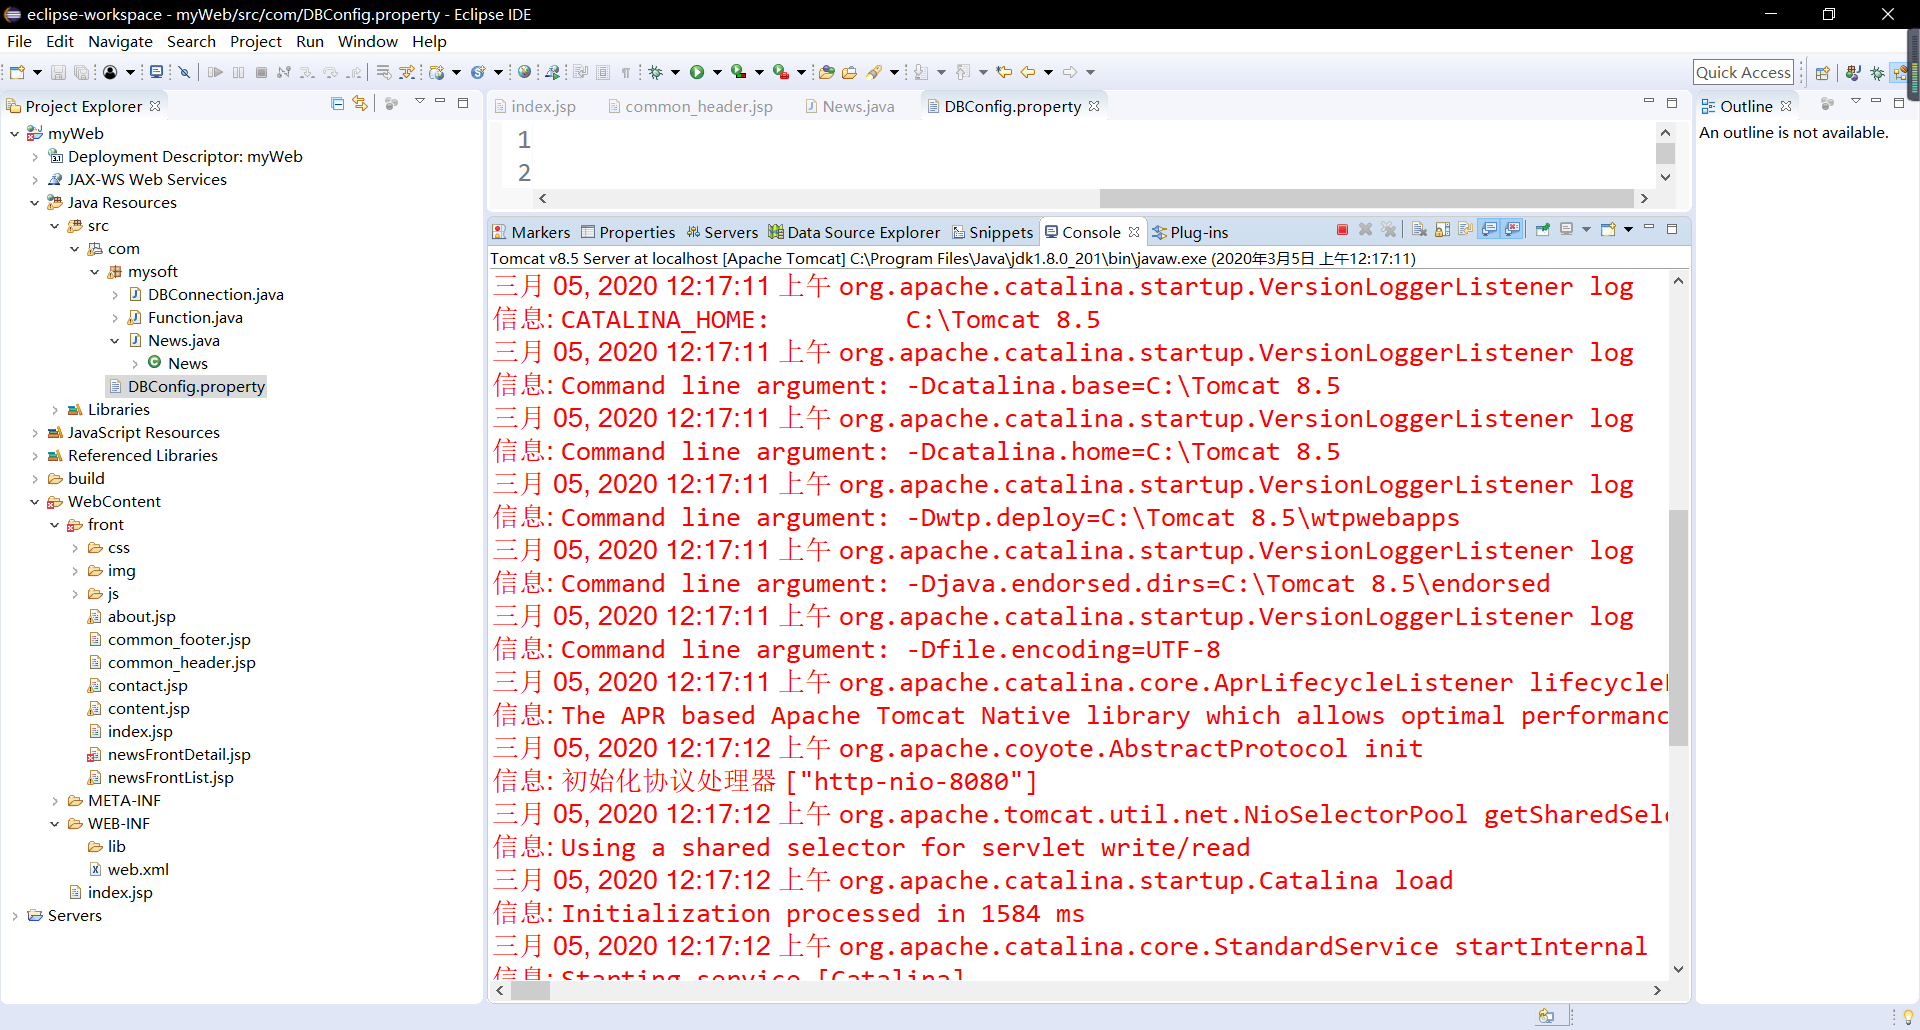1920x1030 pixels.
Task: Collapse All in Project Explorer
Action: click(337, 103)
